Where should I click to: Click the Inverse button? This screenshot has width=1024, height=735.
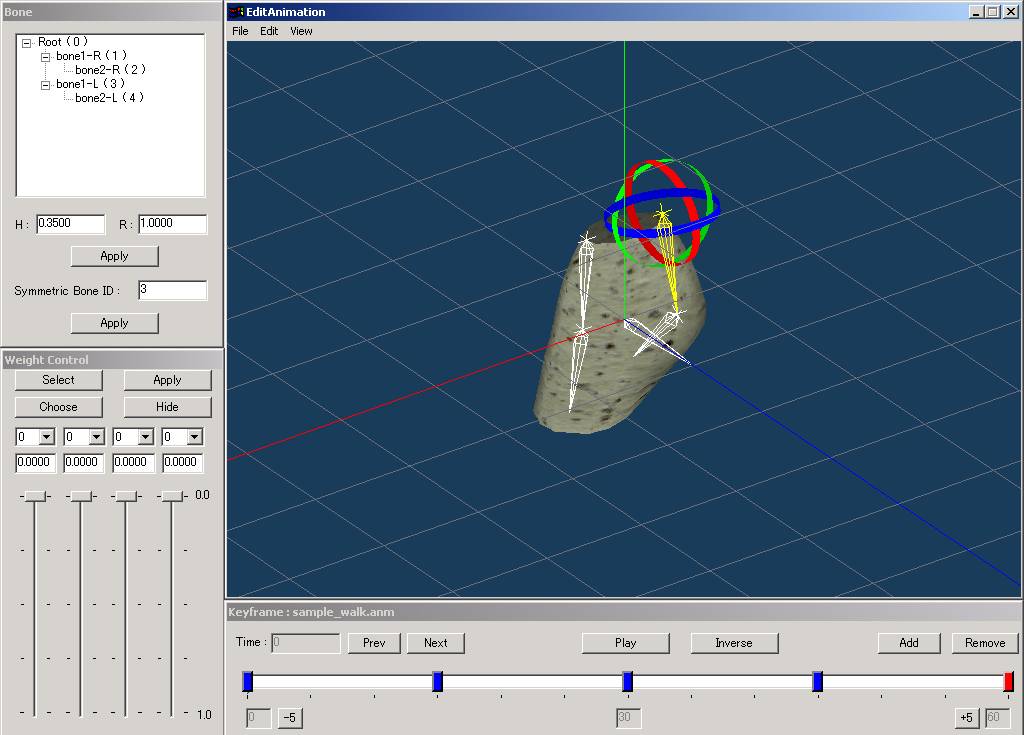734,643
